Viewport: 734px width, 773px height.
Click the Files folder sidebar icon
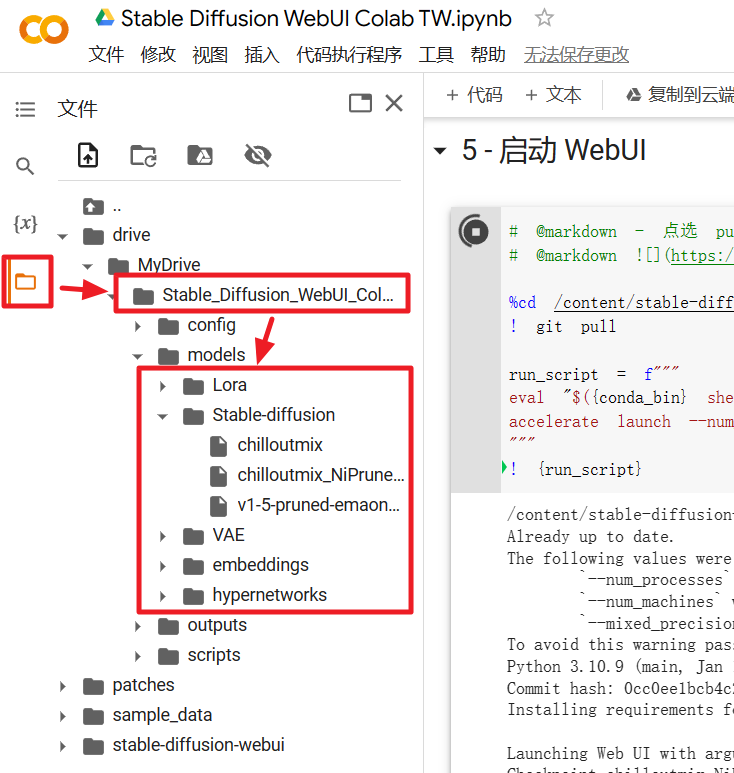[x=25, y=281]
